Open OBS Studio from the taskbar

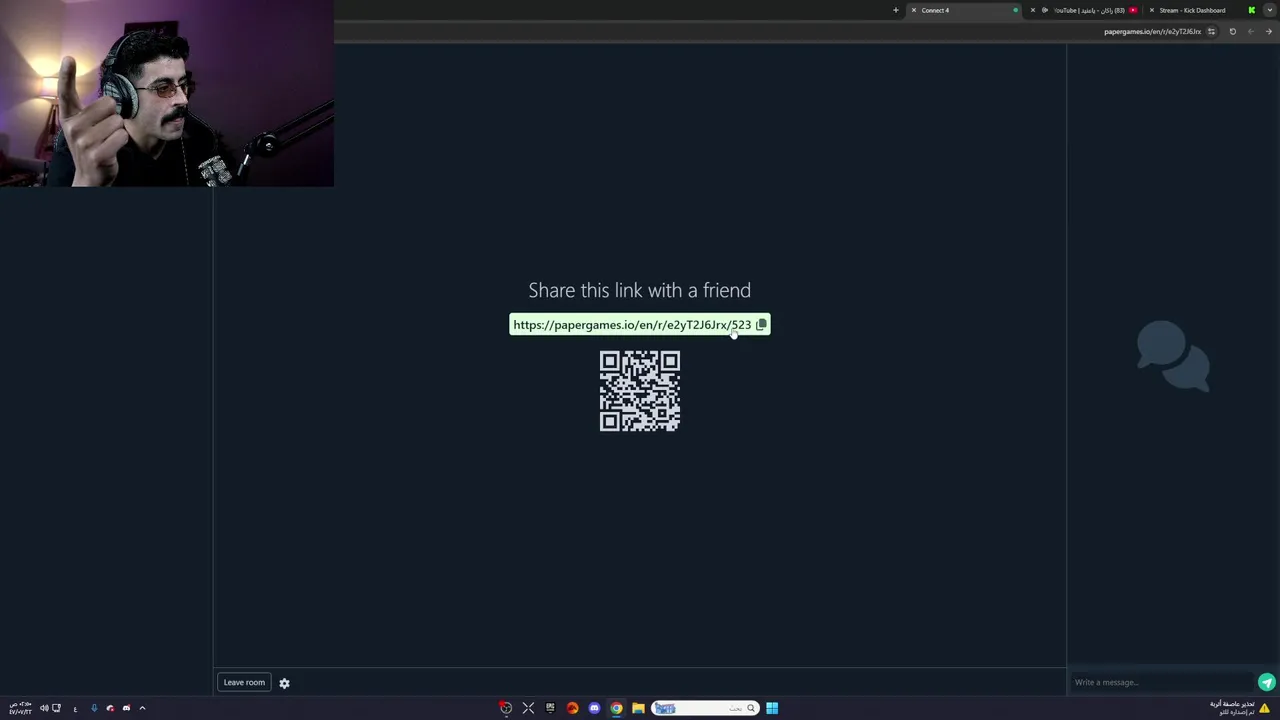(506, 708)
